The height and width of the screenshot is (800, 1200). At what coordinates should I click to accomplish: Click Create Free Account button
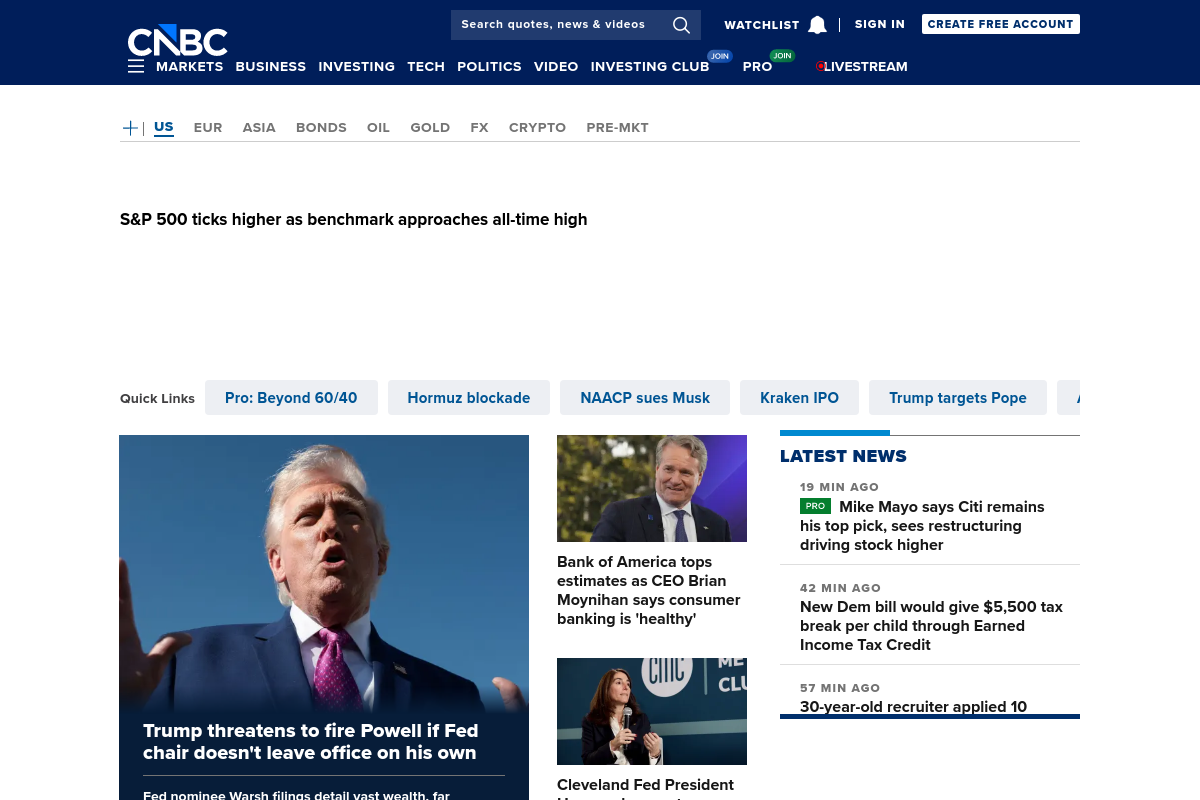pyautogui.click(x=1000, y=24)
